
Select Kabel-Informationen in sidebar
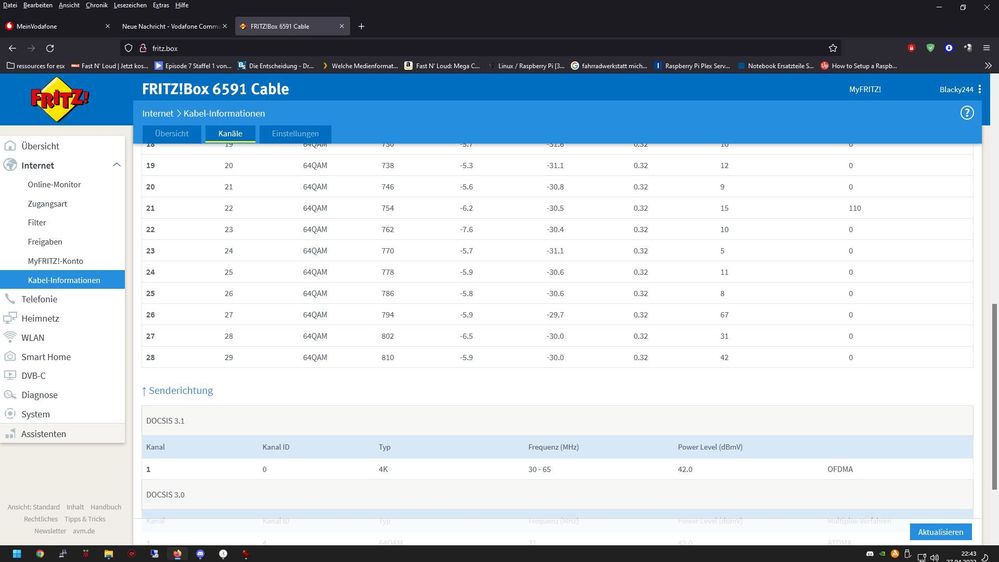(62, 280)
